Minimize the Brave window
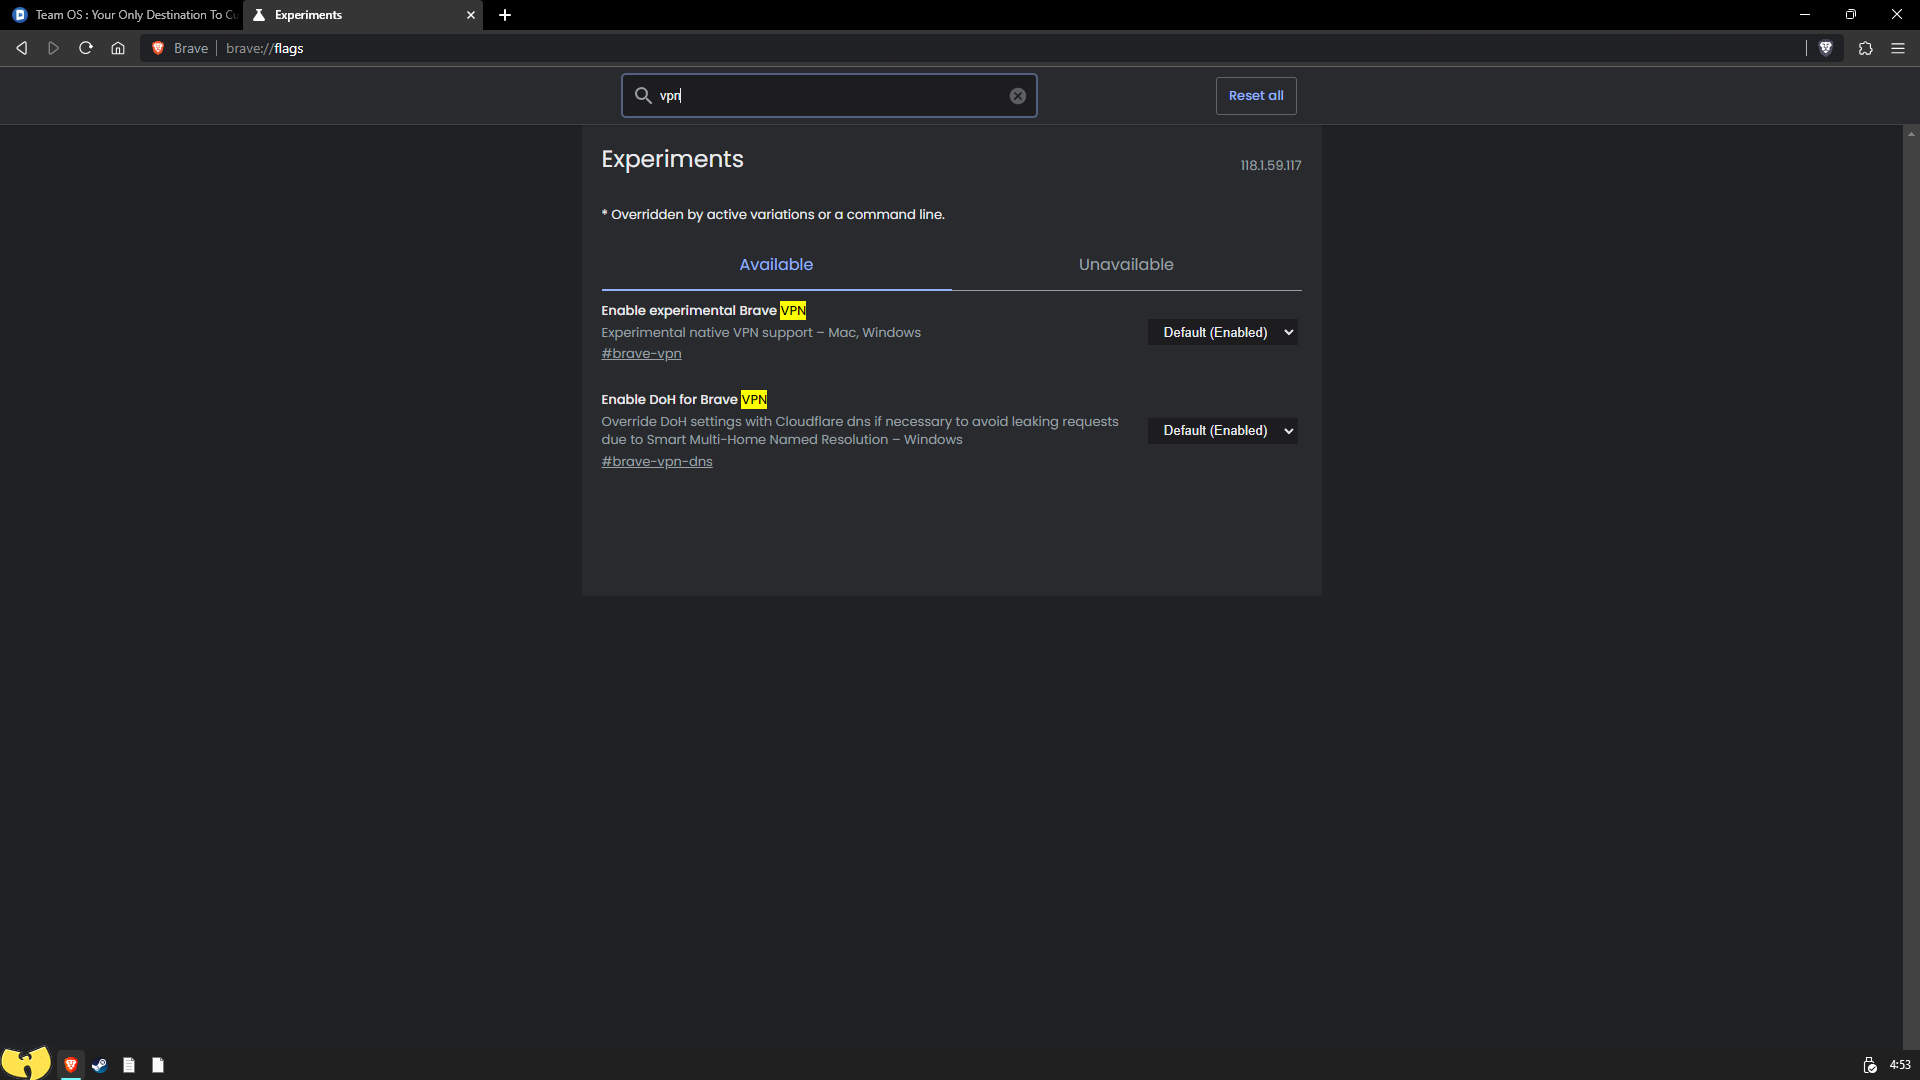 (x=1805, y=15)
